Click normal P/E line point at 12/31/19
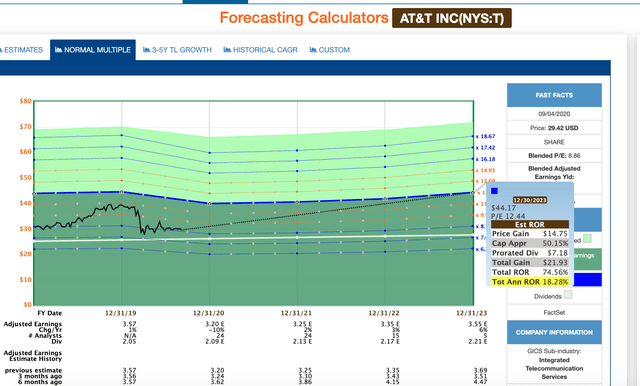640x386 pixels. (x=121, y=192)
